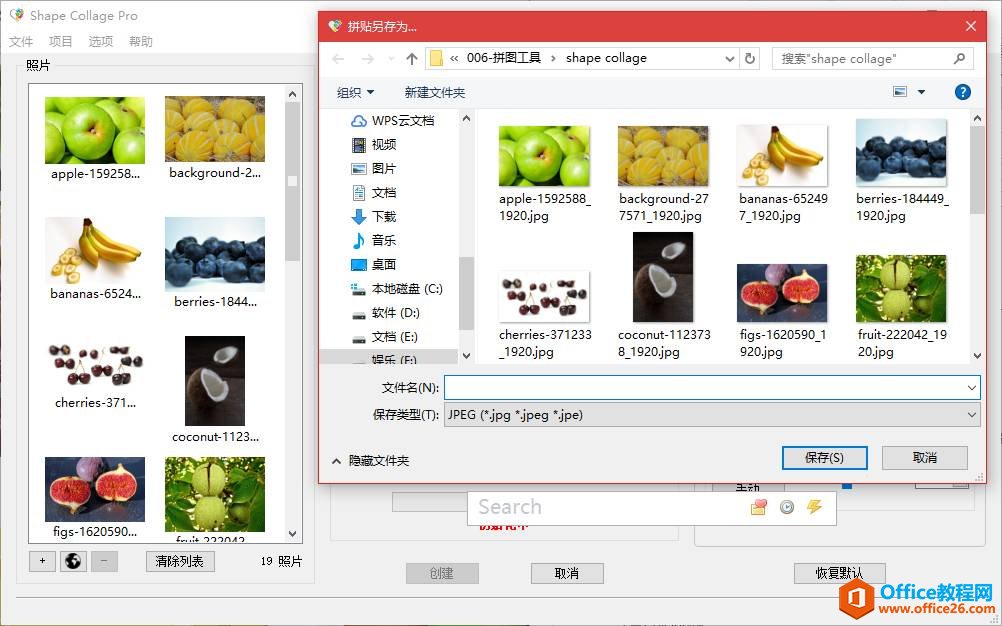Refresh the shape collage folder view

[750, 58]
